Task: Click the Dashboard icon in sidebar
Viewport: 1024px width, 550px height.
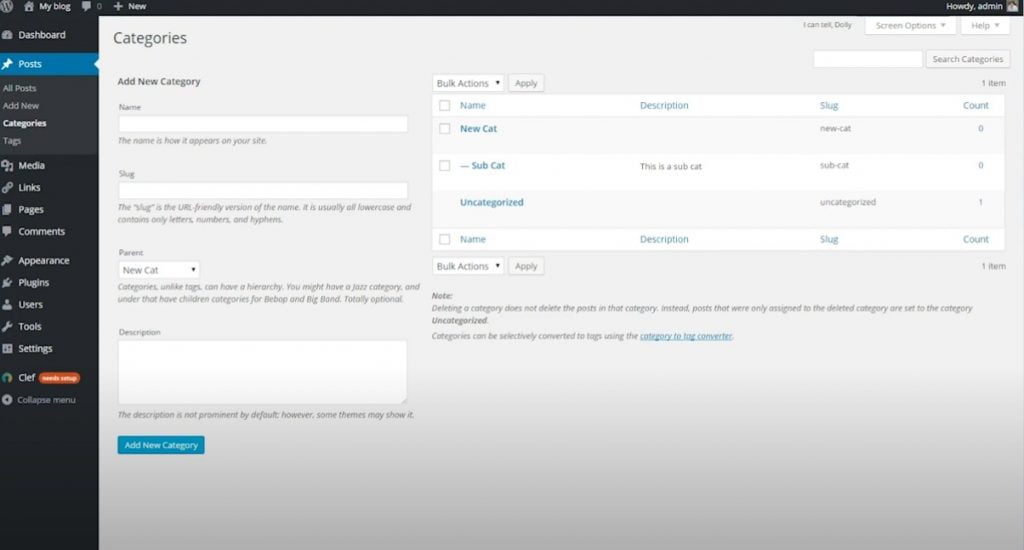Action: click(8, 35)
